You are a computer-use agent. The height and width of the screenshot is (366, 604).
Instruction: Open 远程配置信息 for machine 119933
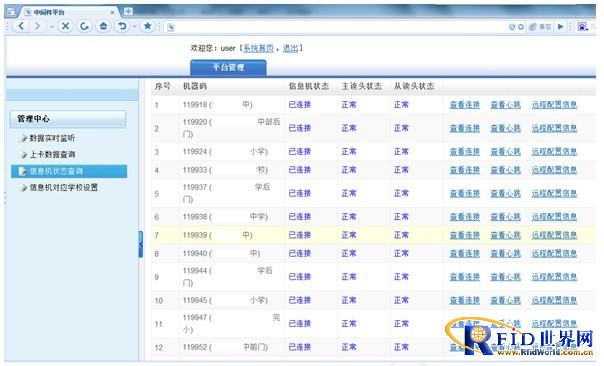554,170
